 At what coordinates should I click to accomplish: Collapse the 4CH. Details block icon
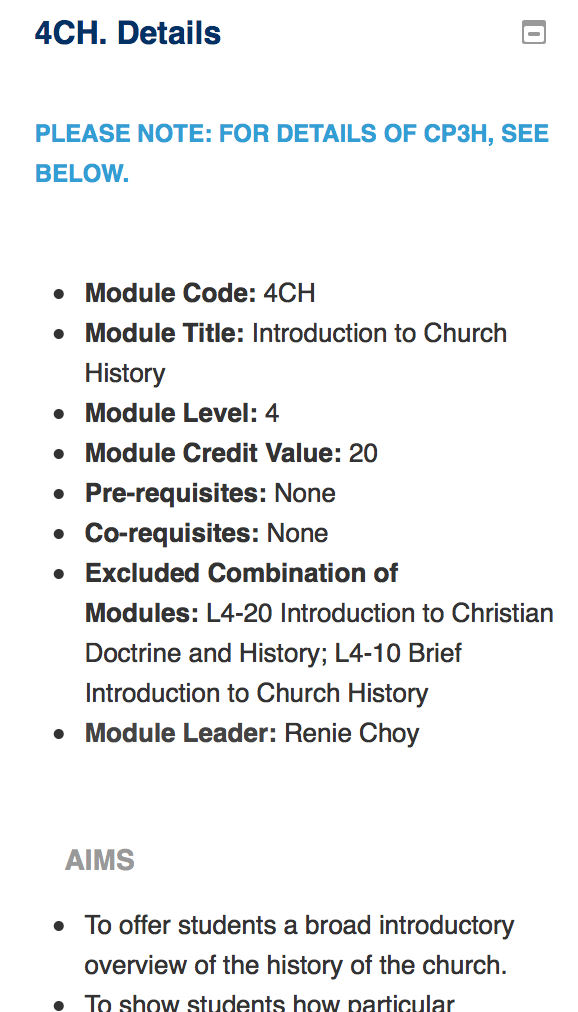(x=533, y=32)
